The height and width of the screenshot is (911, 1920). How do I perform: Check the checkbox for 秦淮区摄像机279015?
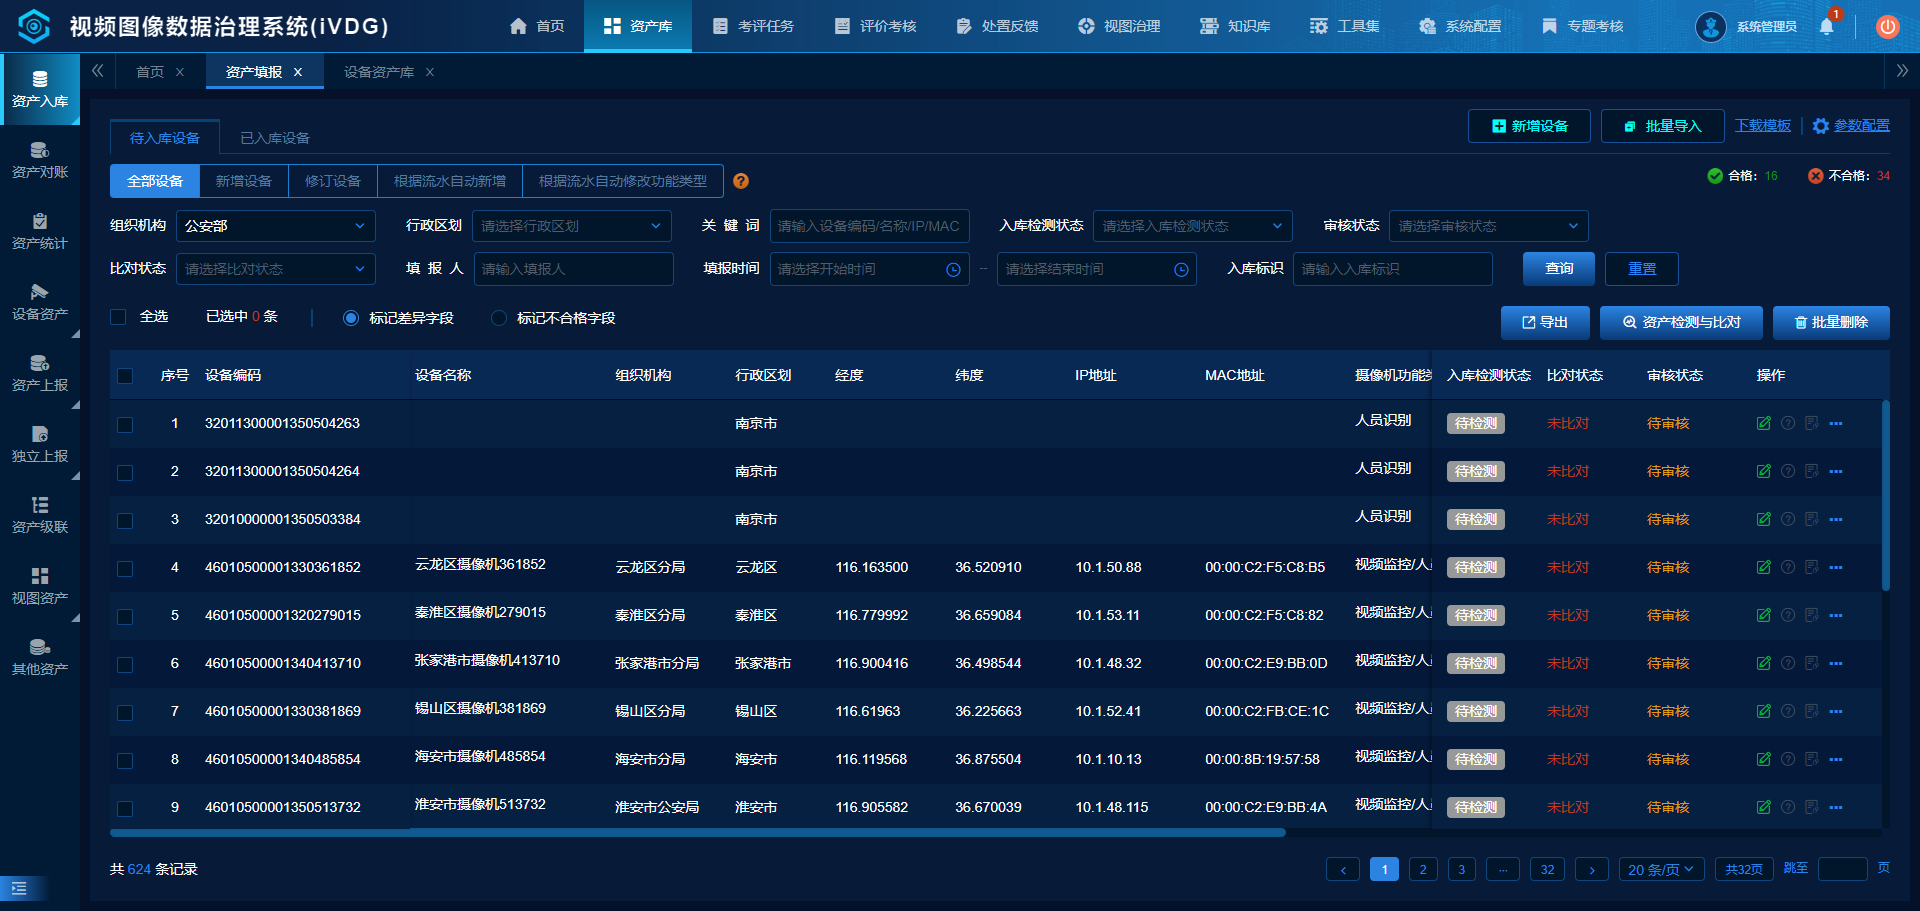pyautogui.click(x=125, y=616)
